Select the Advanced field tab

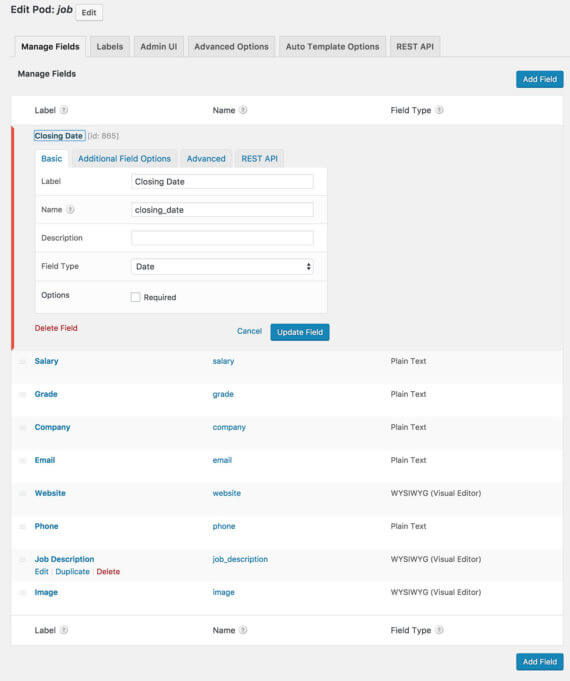click(x=206, y=159)
